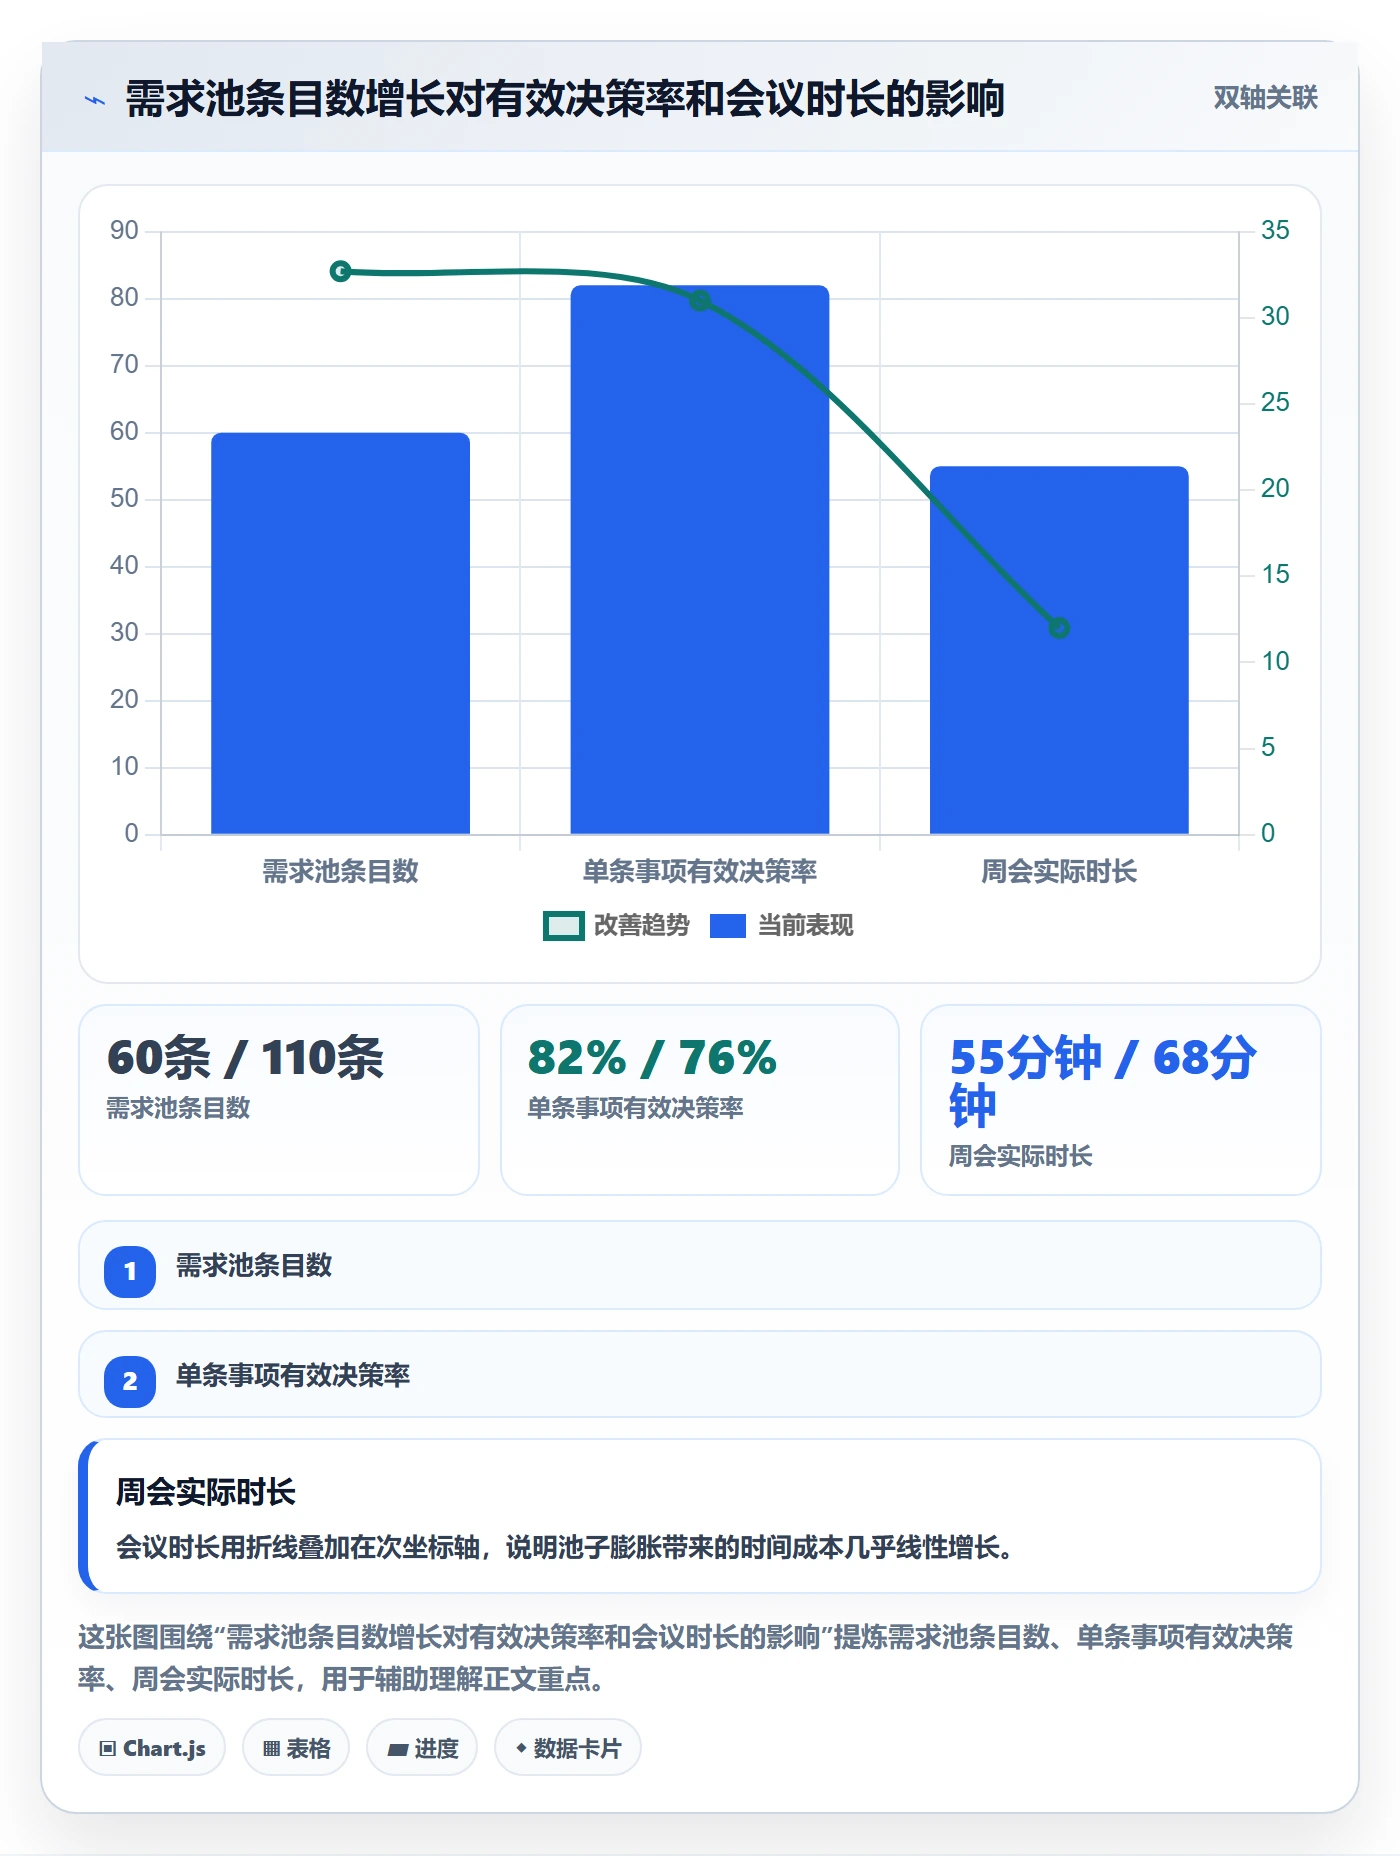
Task: Toggle the 改善趋势 legend swatch
Action: point(563,926)
